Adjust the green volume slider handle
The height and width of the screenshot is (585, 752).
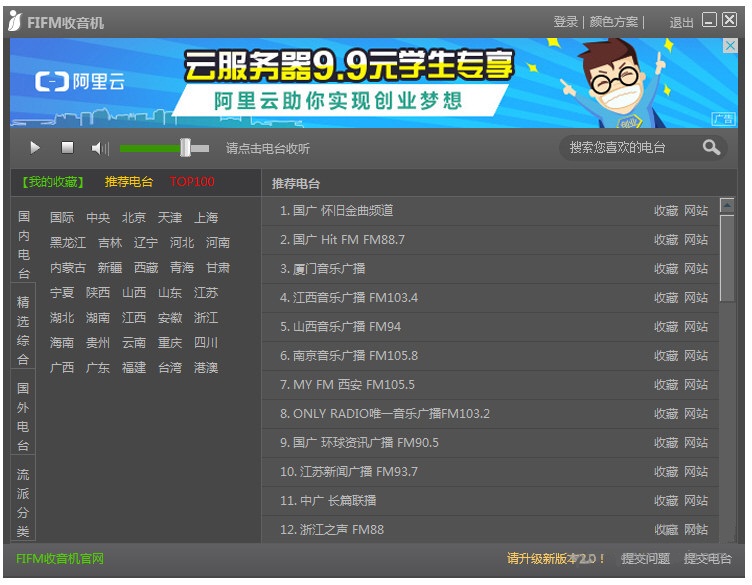coord(185,148)
